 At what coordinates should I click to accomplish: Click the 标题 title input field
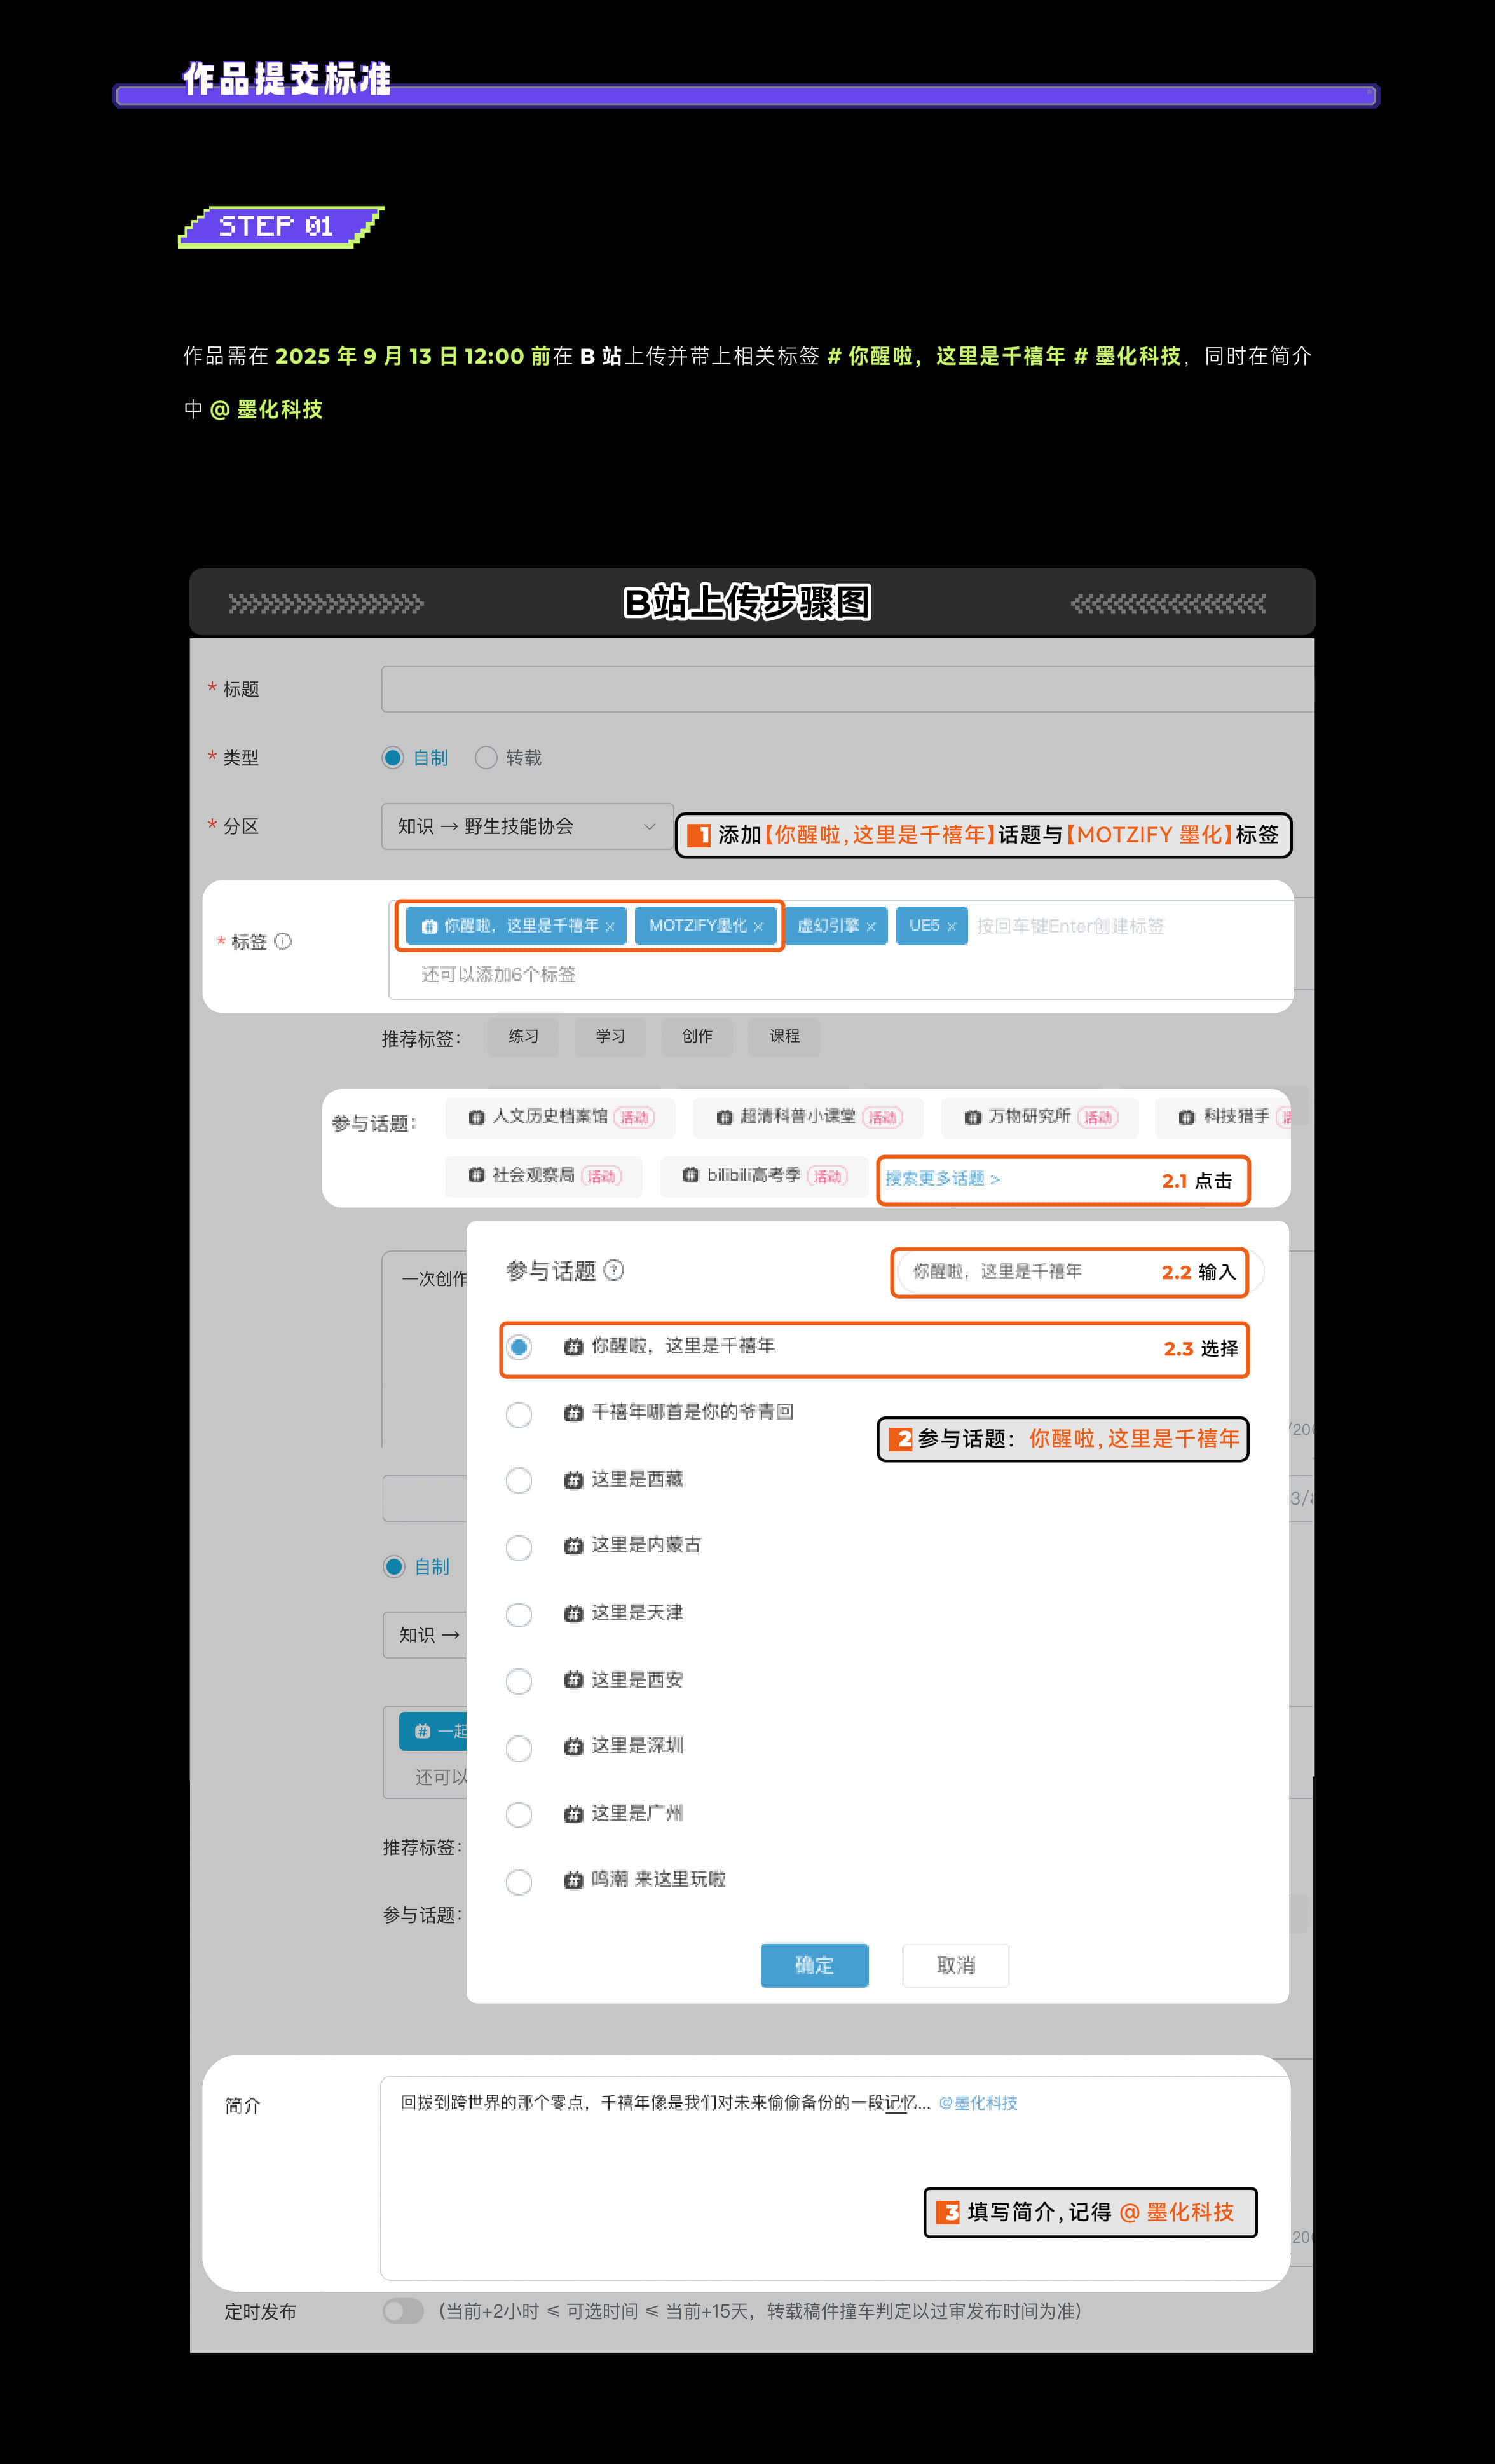point(847,689)
